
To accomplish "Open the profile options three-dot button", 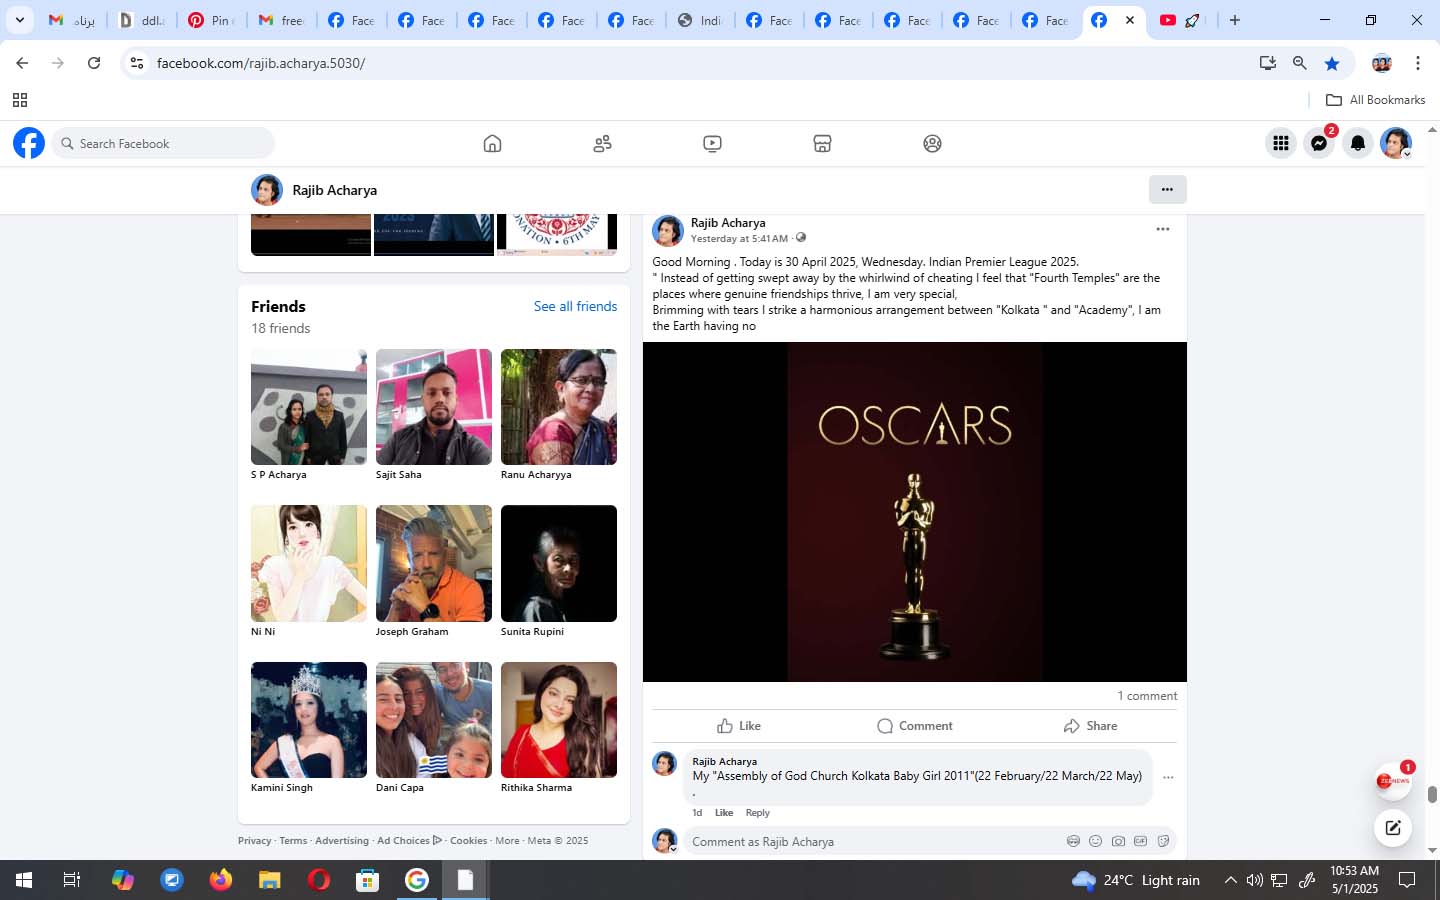I will point(1167,189).
